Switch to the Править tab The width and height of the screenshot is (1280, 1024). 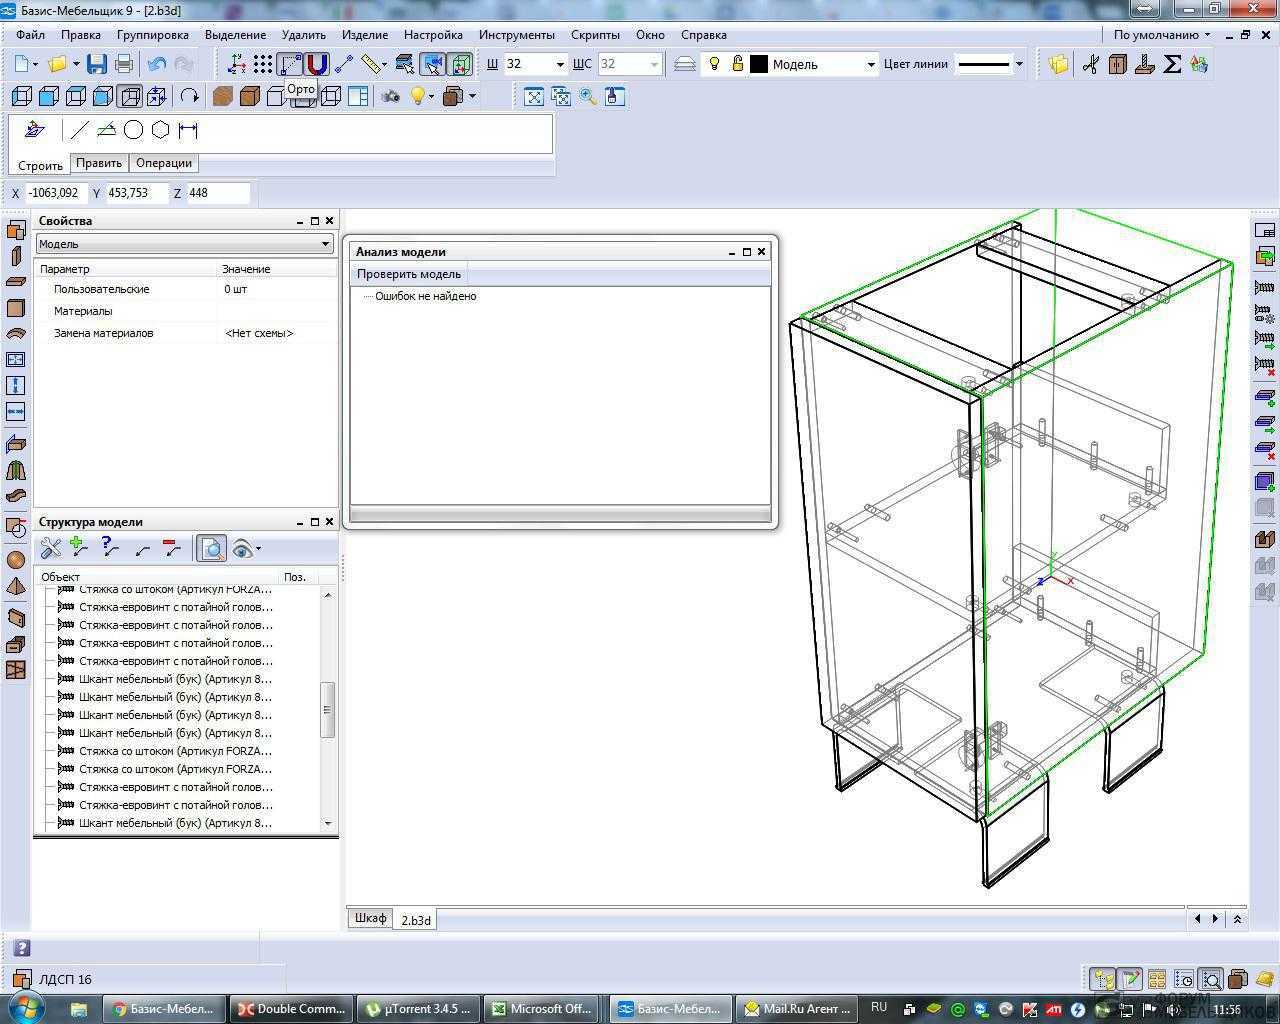(x=99, y=163)
